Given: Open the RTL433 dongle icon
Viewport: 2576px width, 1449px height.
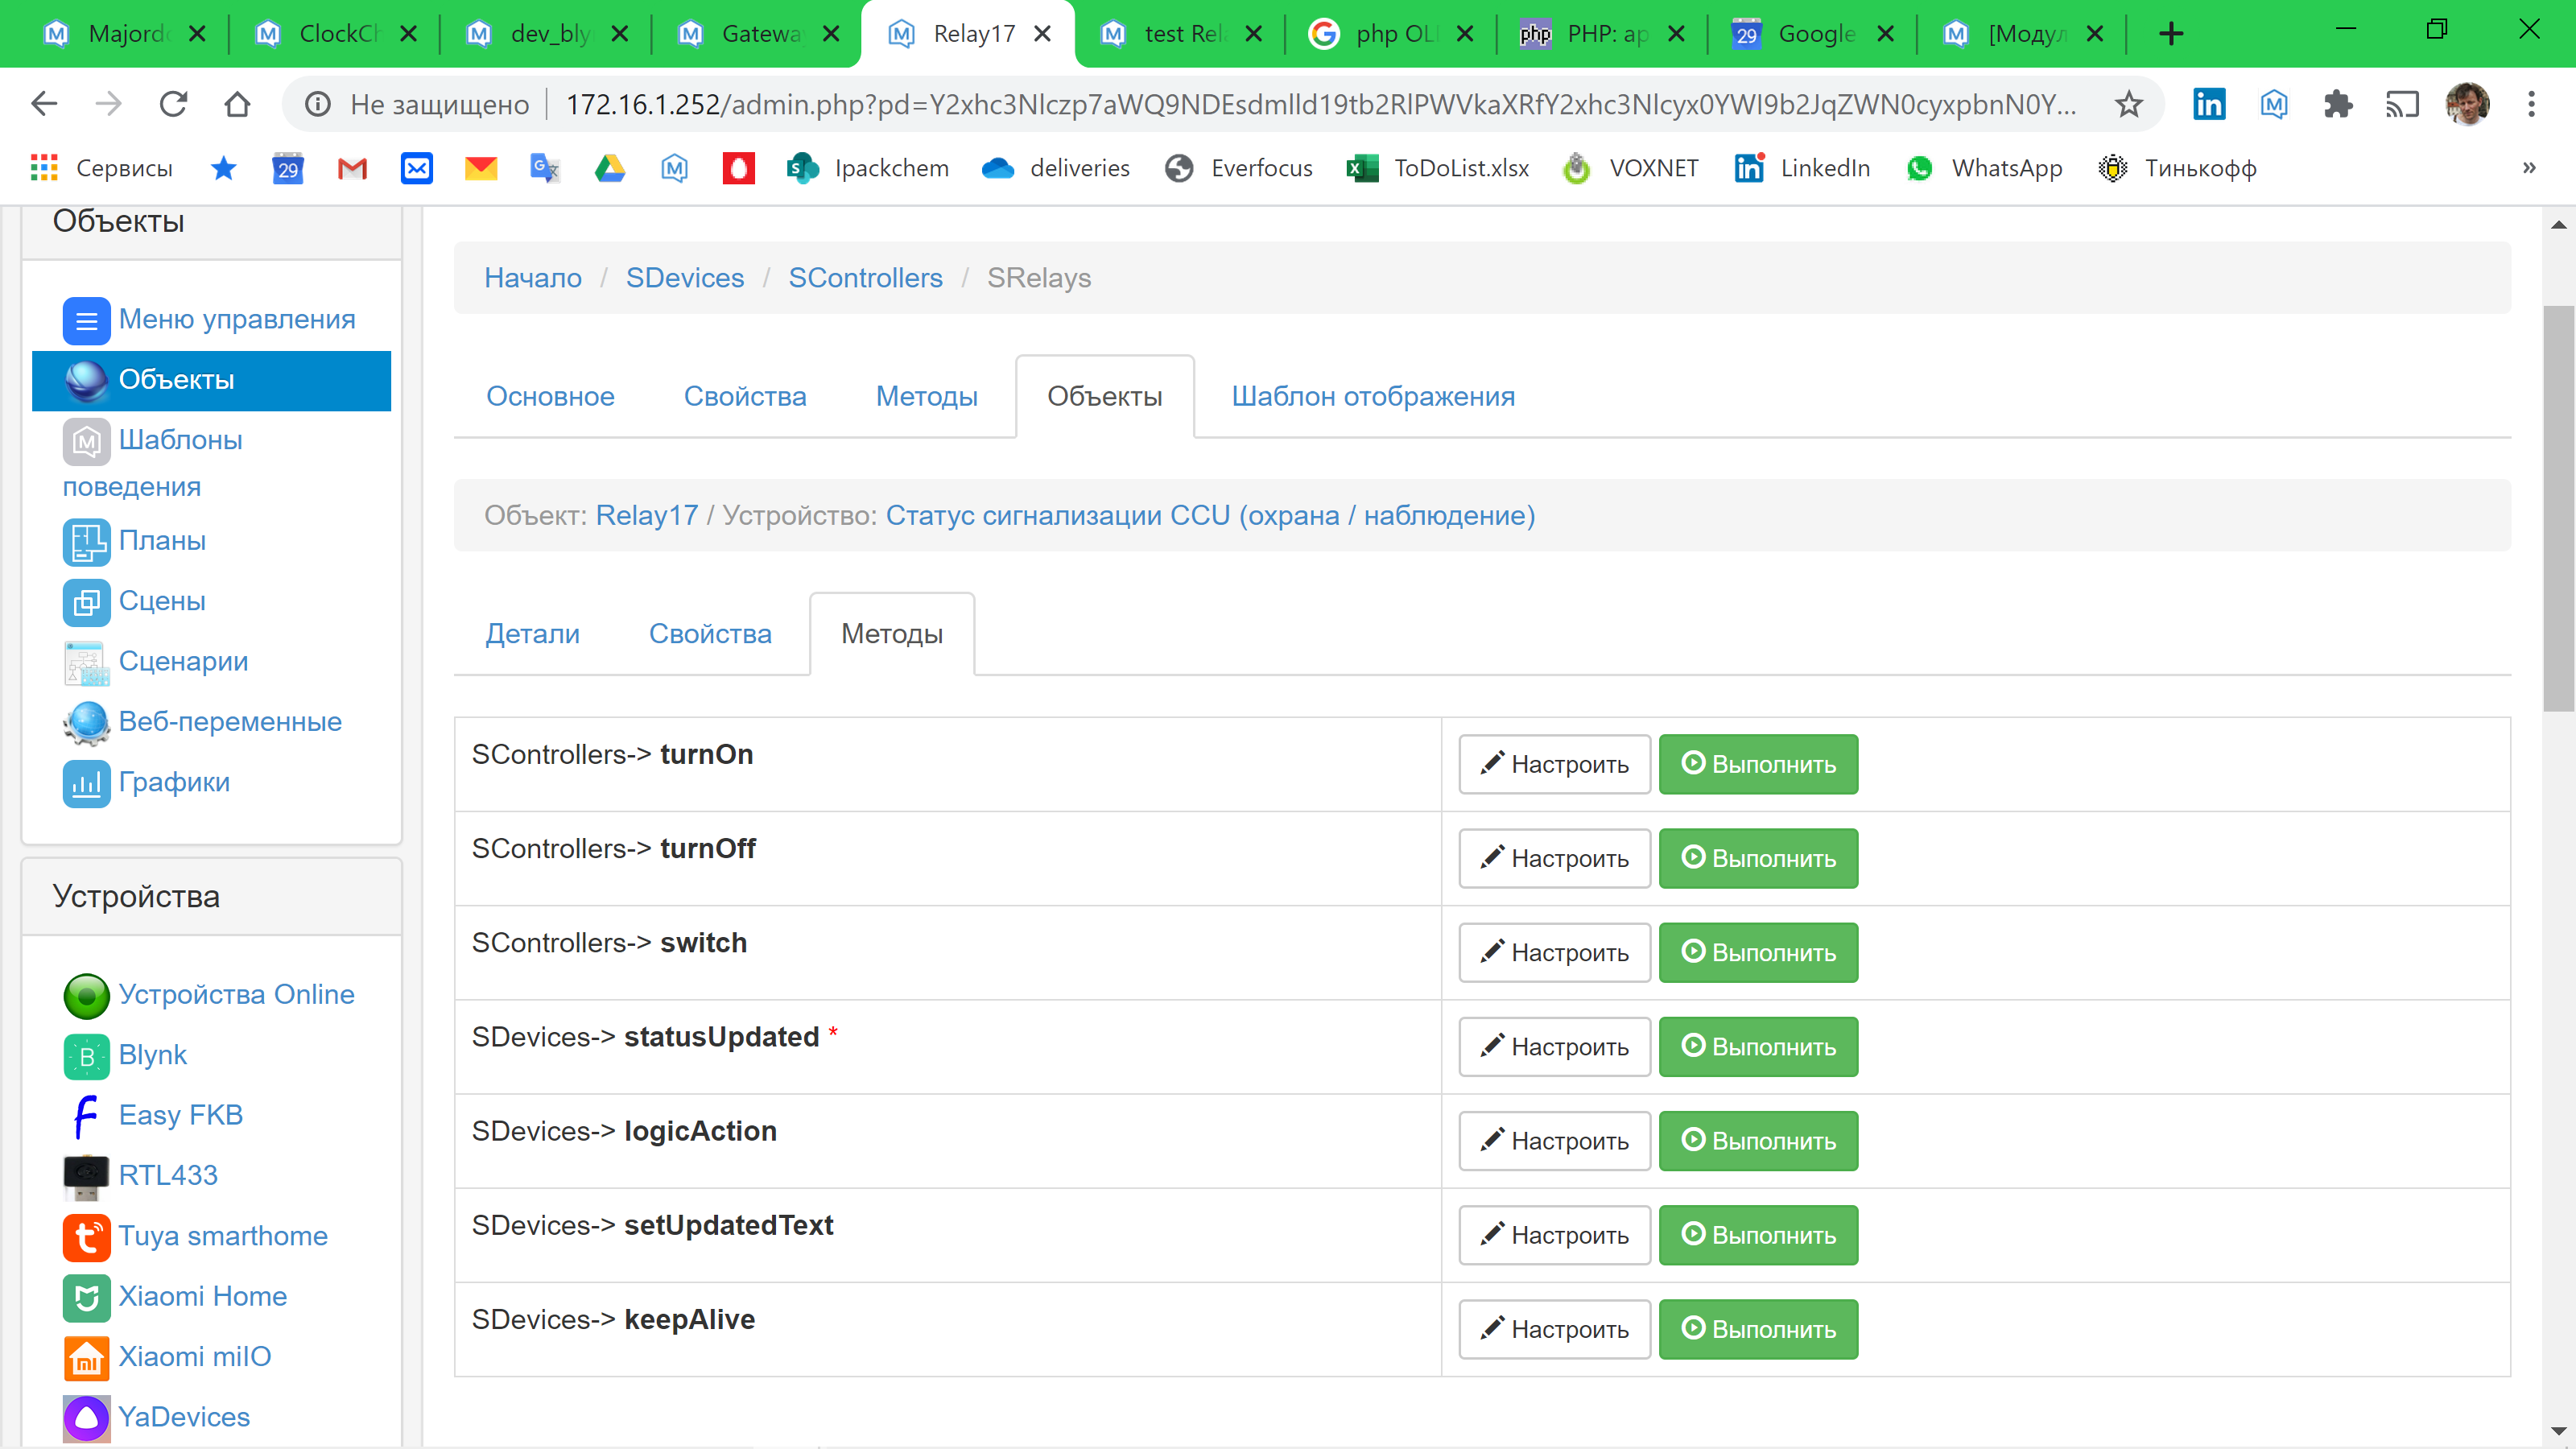Looking at the screenshot, I should pos(86,1176).
